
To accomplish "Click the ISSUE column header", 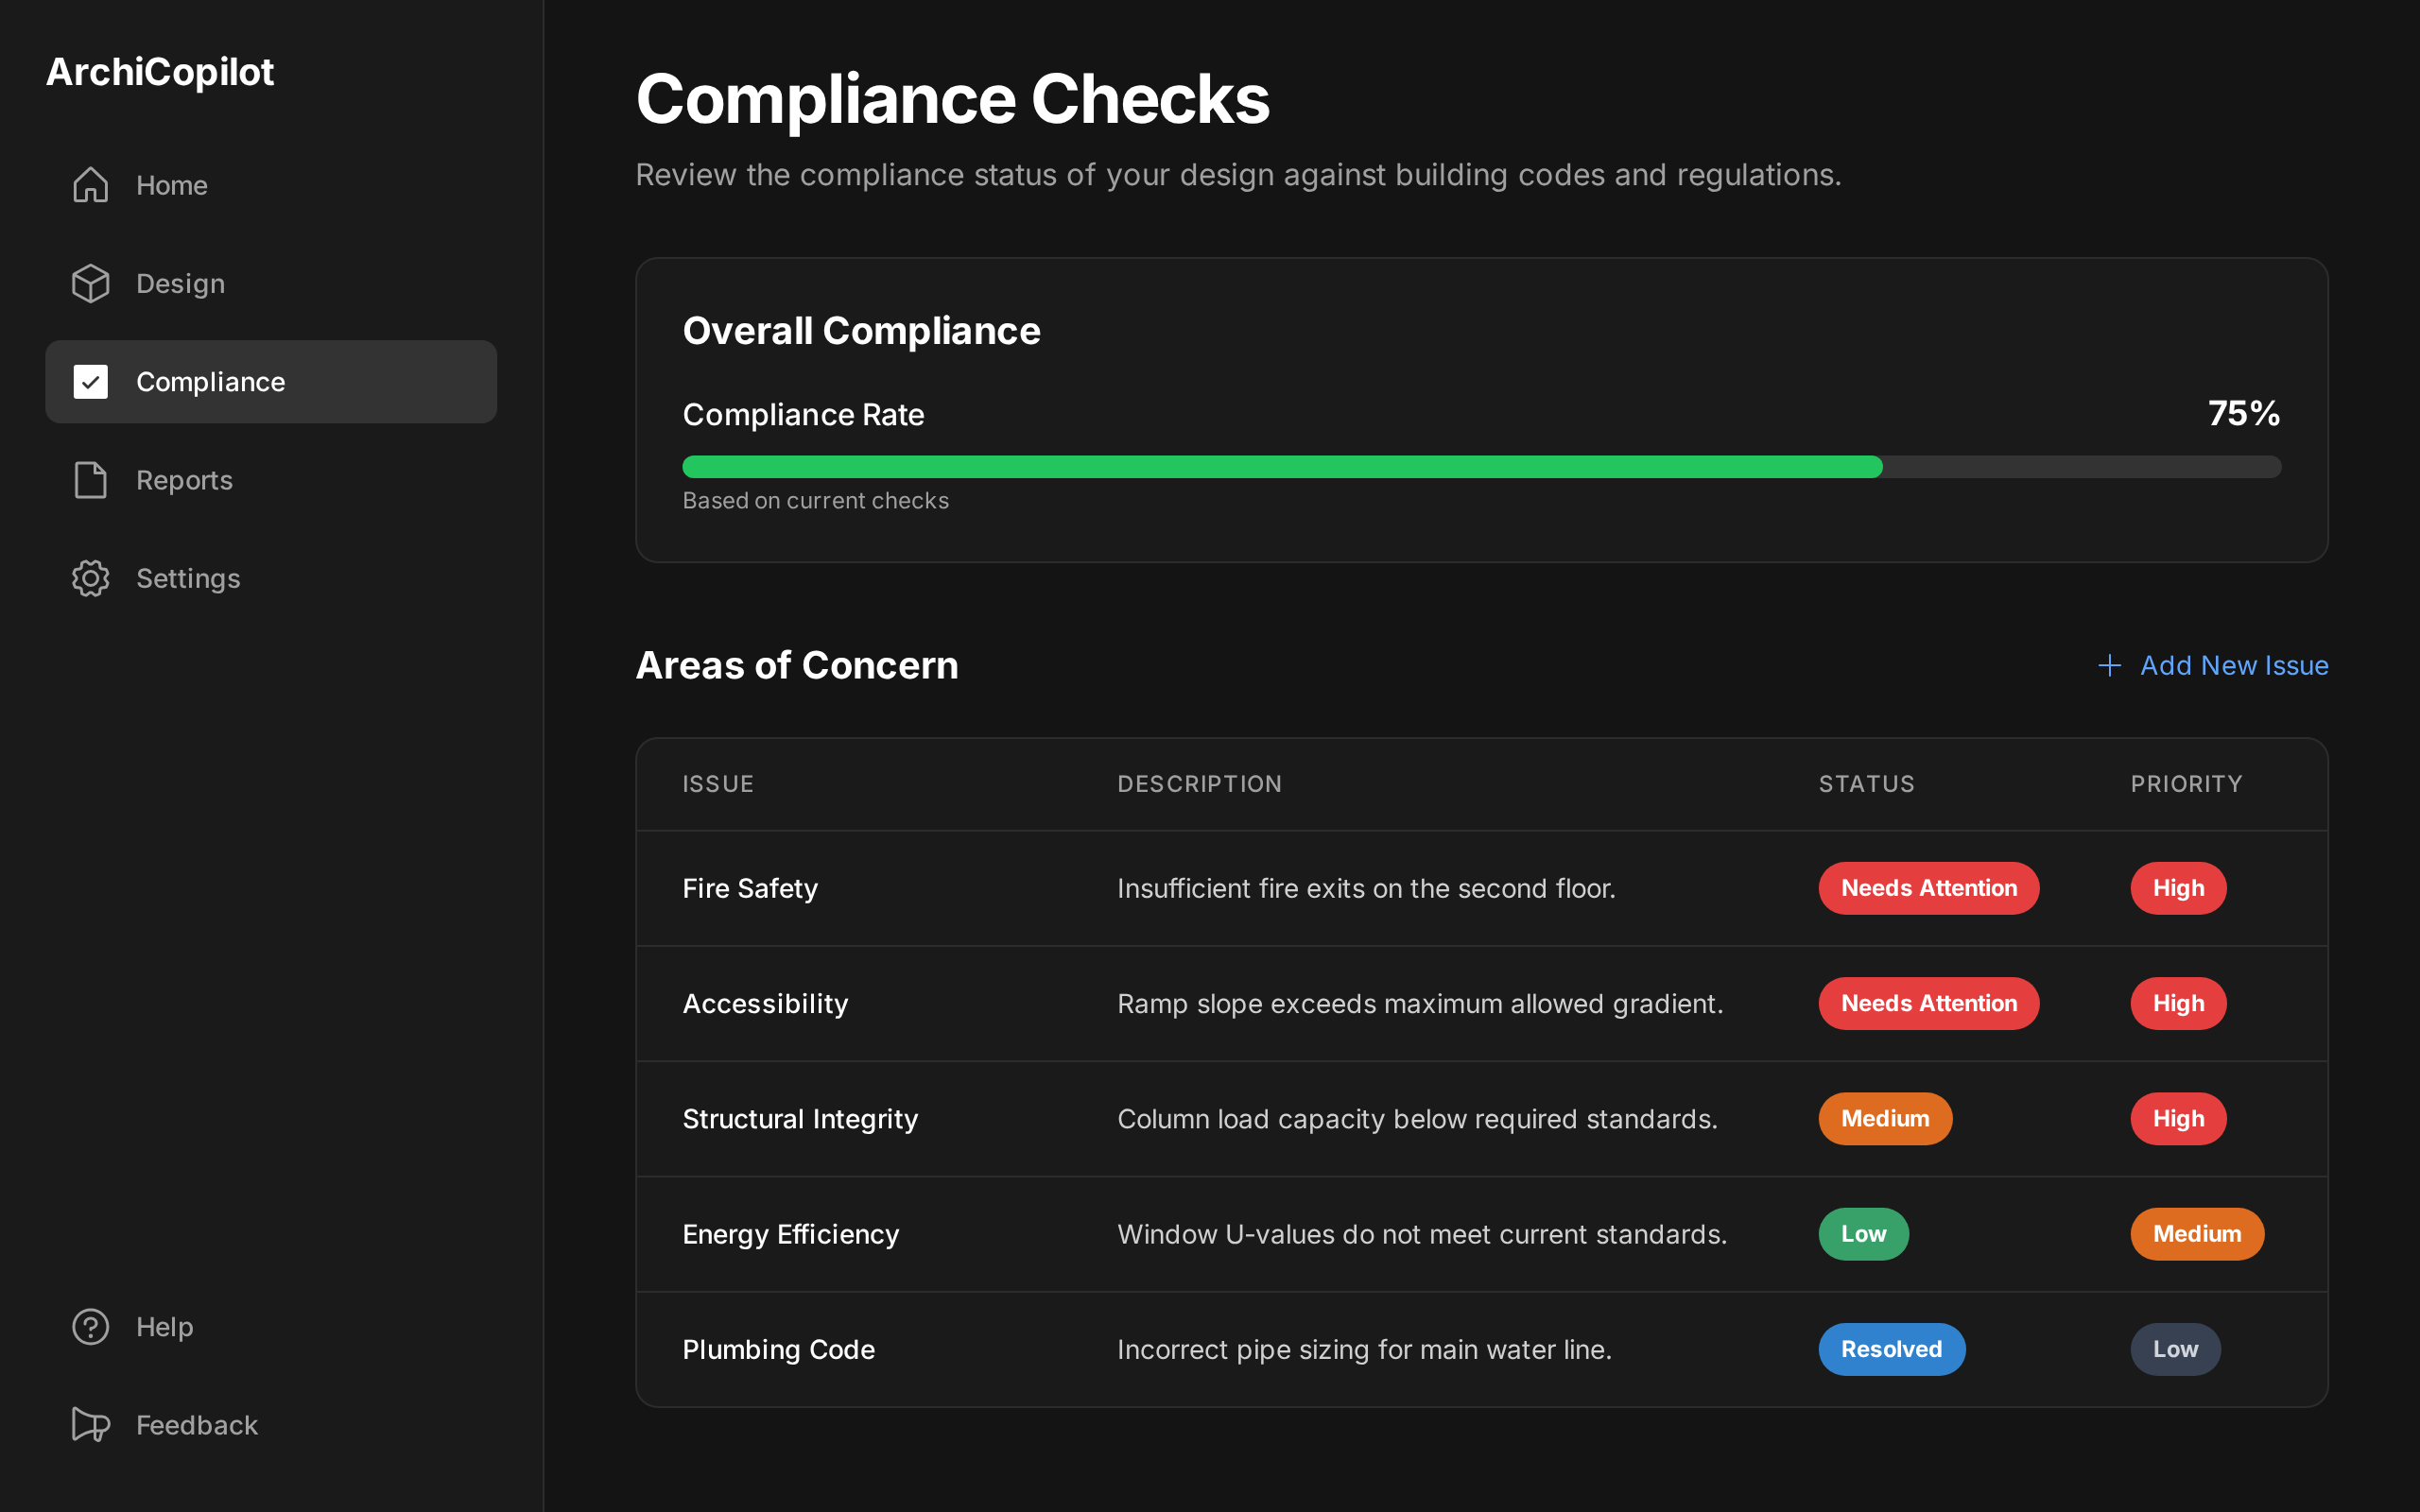I will pos(718,784).
